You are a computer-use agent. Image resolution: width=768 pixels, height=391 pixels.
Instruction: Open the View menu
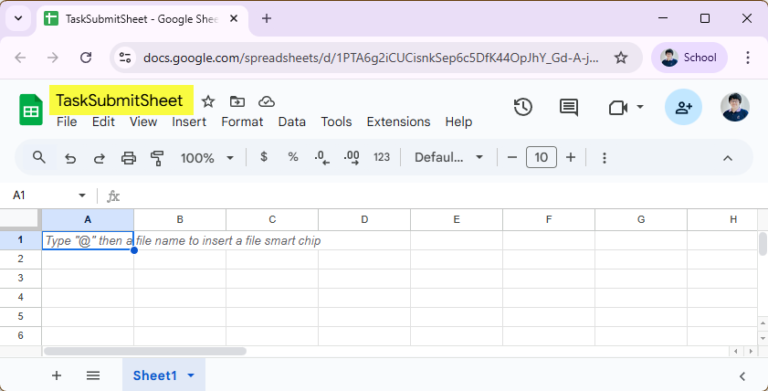pyautogui.click(x=143, y=122)
